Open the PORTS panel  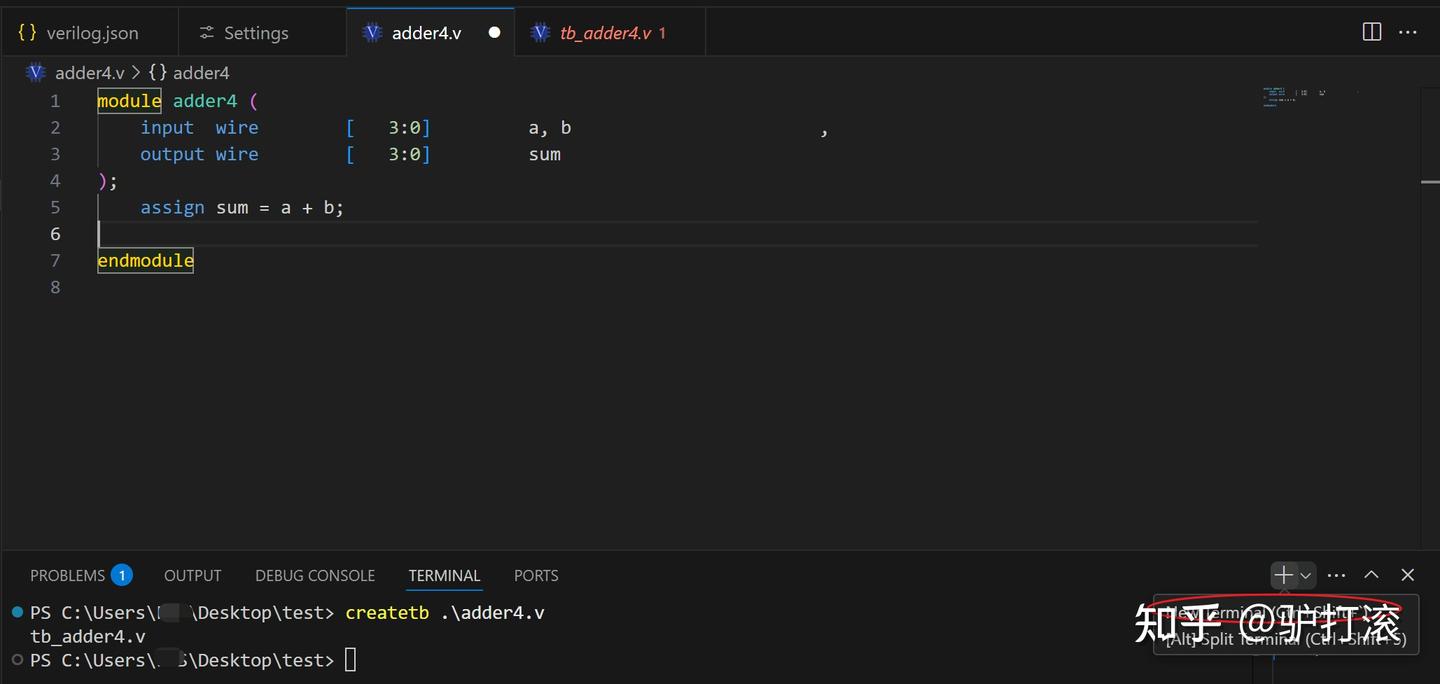coord(535,575)
